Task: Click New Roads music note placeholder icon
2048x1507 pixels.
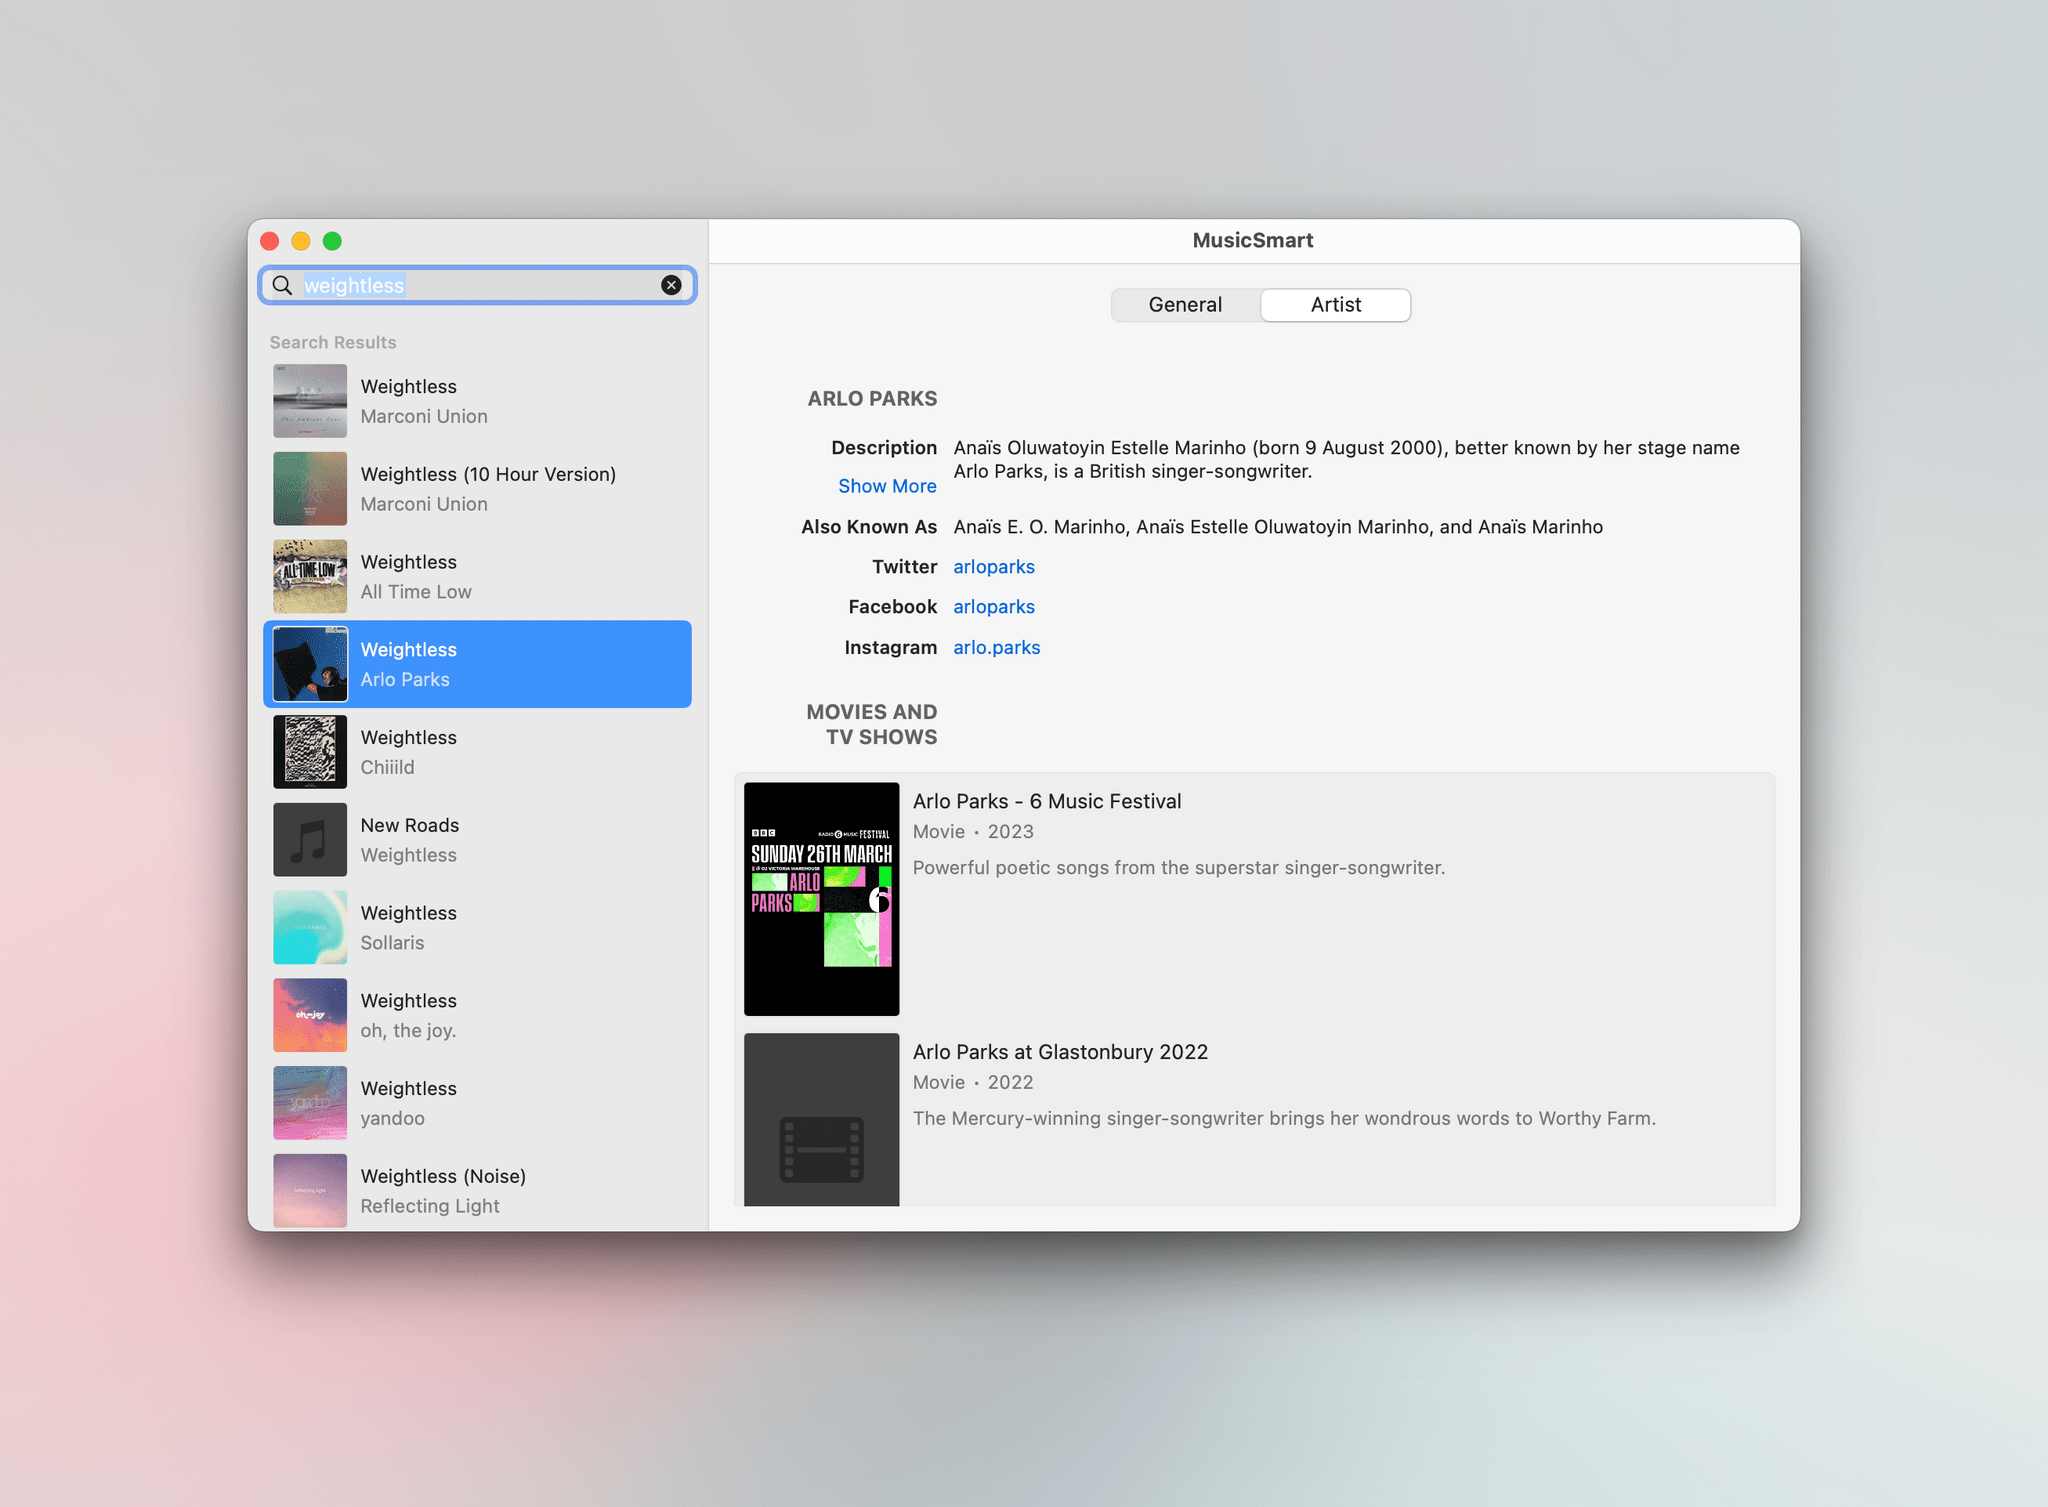Action: [x=310, y=840]
